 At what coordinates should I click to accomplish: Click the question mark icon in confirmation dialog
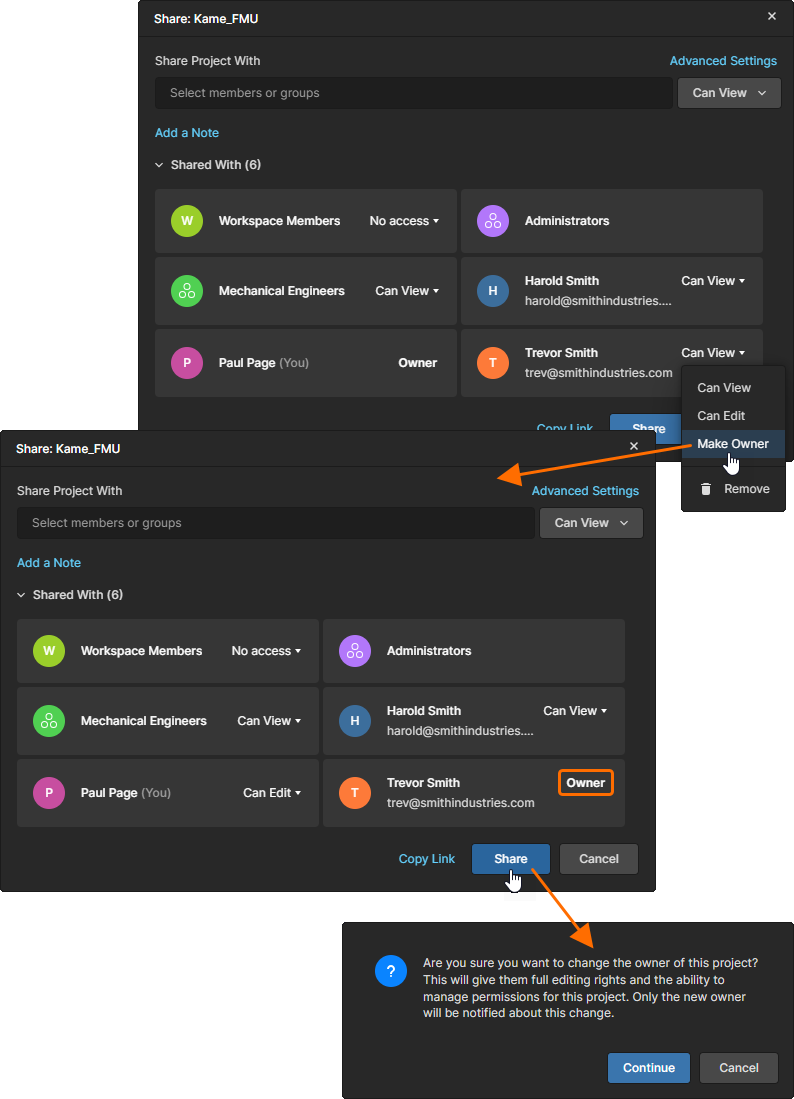(x=390, y=970)
